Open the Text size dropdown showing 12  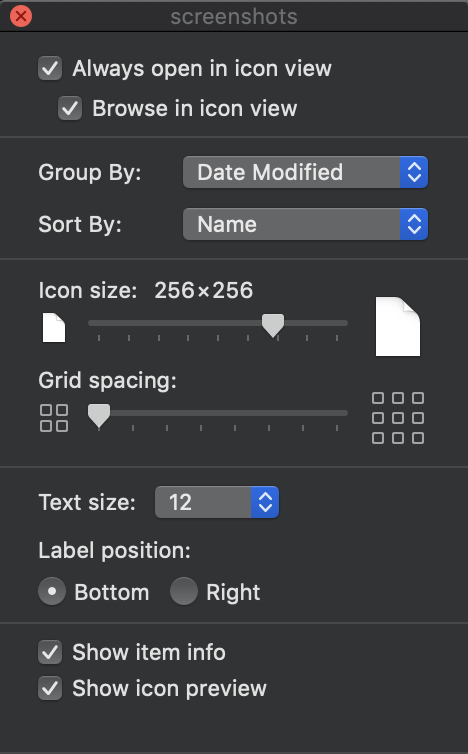point(217,502)
